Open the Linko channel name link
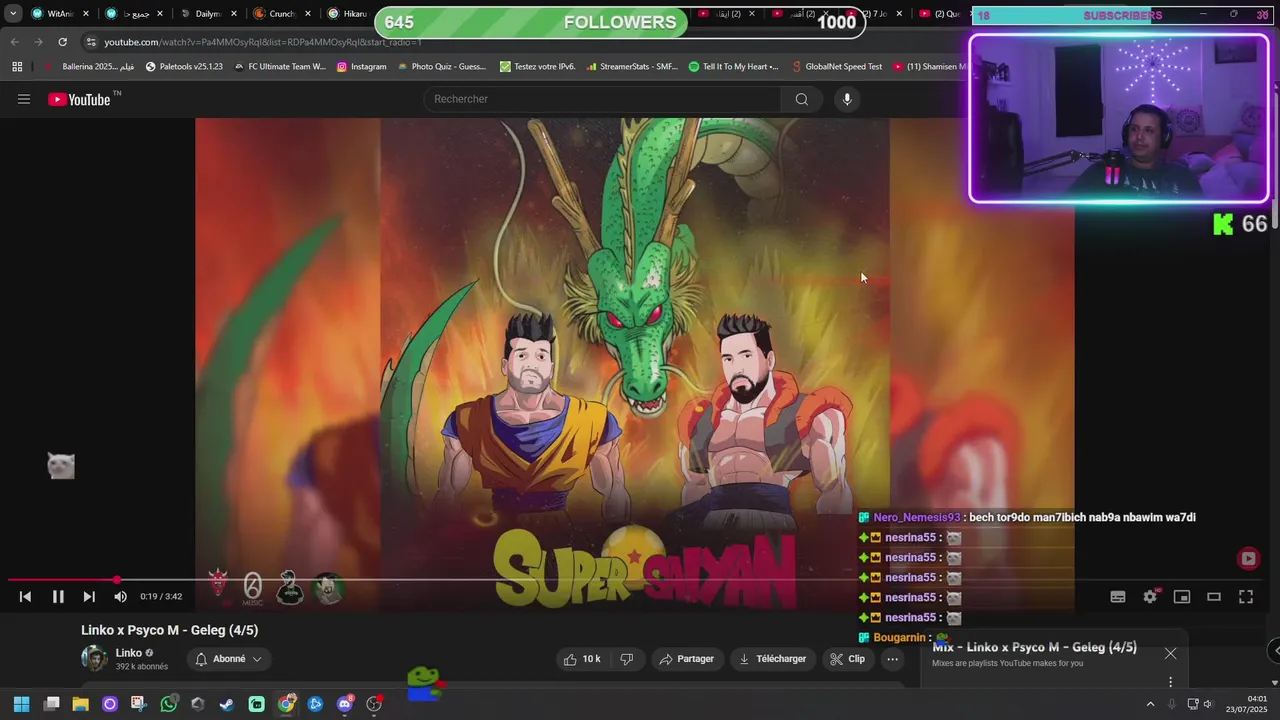Viewport: 1280px width, 720px height. point(128,653)
